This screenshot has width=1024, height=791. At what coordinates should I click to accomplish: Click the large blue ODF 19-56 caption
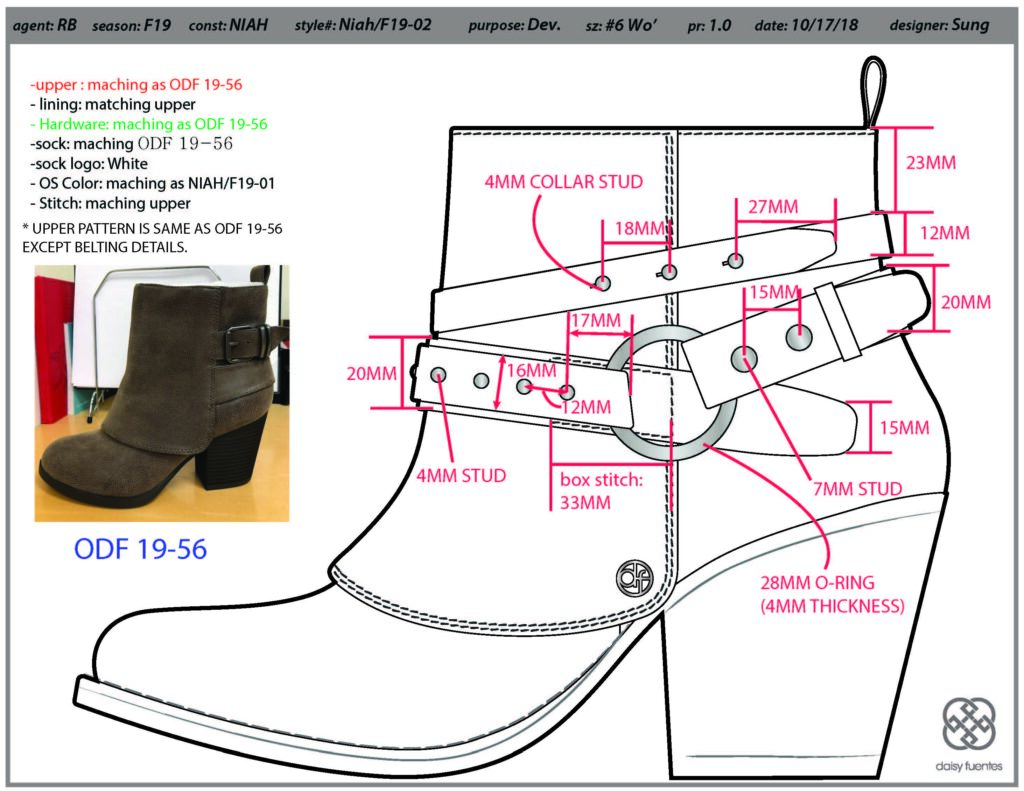coord(140,548)
